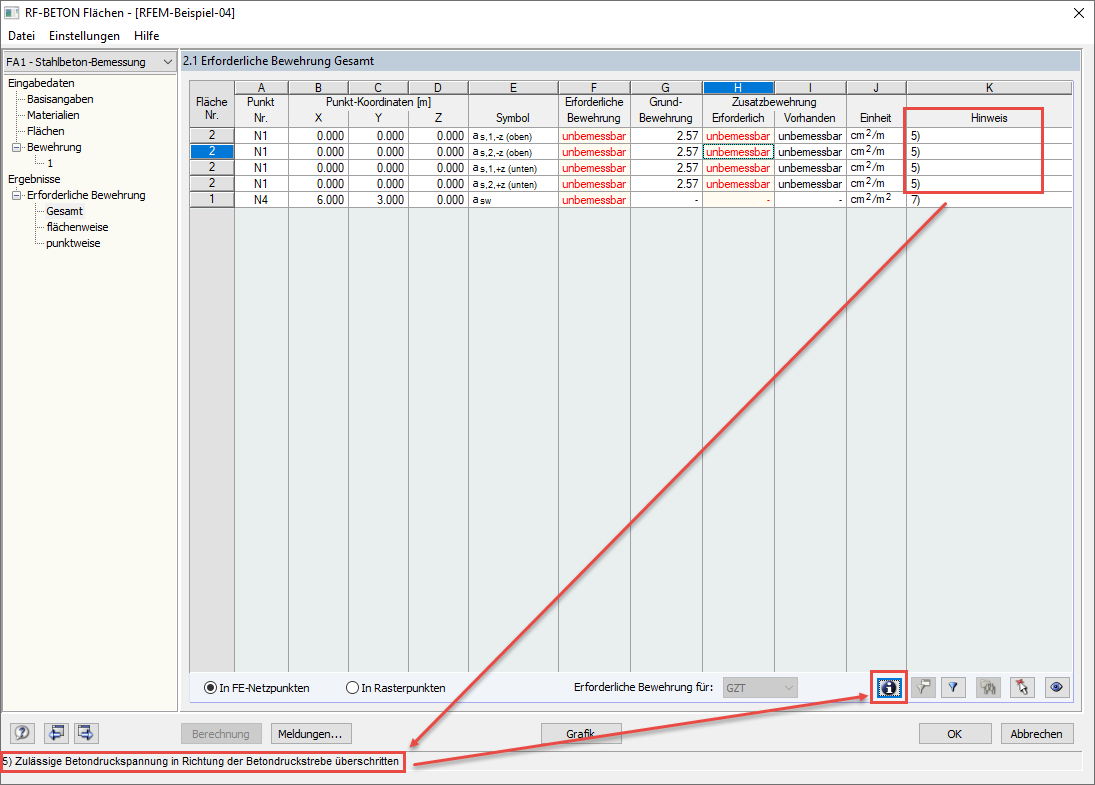The height and width of the screenshot is (785, 1095).
Task: Toggle the eye view-mode icon
Action: (x=1057, y=688)
